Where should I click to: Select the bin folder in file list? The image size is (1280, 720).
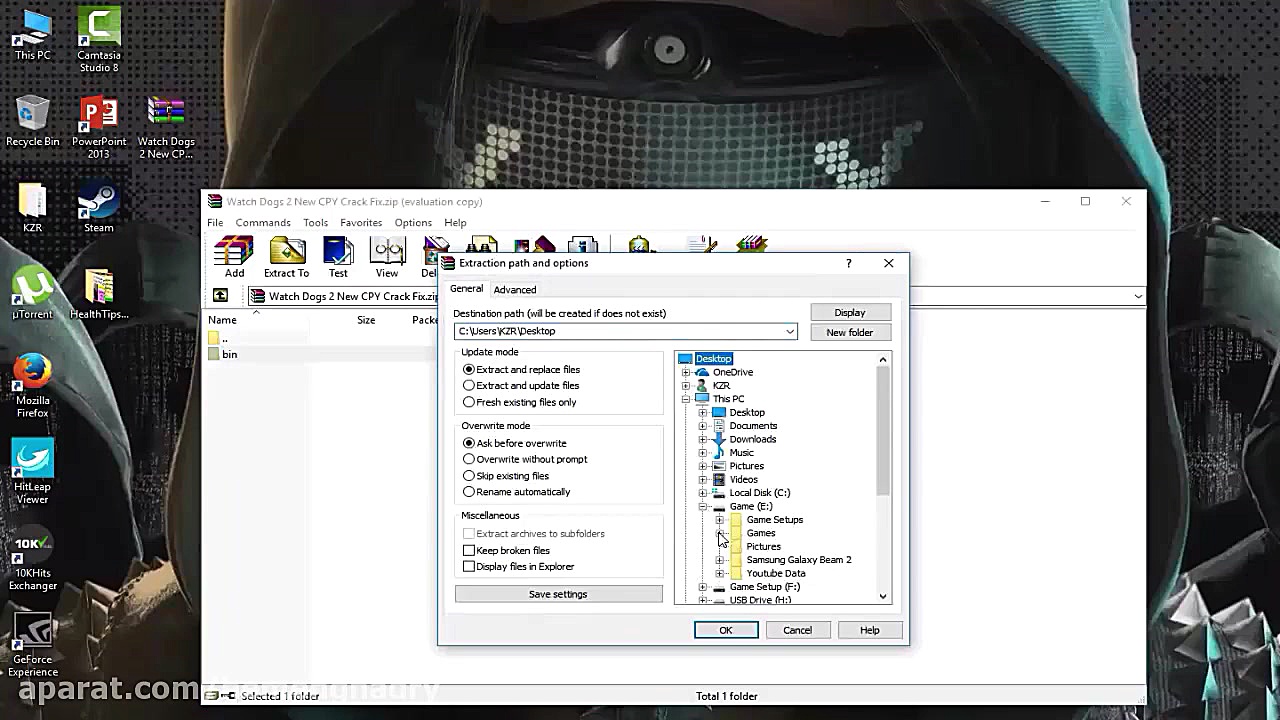[x=229, y=354]
